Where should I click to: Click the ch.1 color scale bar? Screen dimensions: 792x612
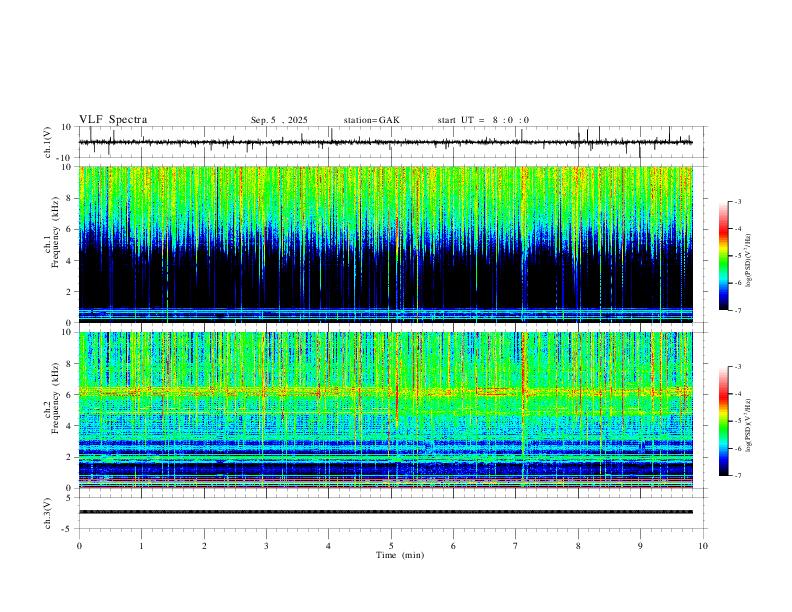point(724,255)
